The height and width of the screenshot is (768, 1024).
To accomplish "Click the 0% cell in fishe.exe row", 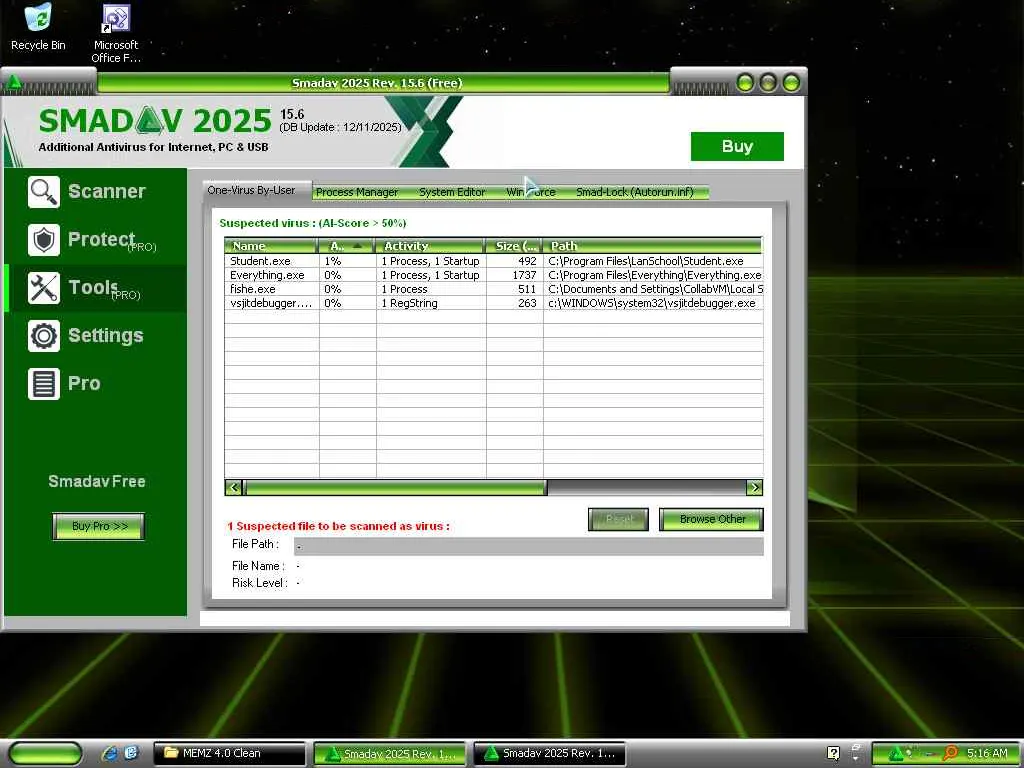I will click(x=333, y=289).
